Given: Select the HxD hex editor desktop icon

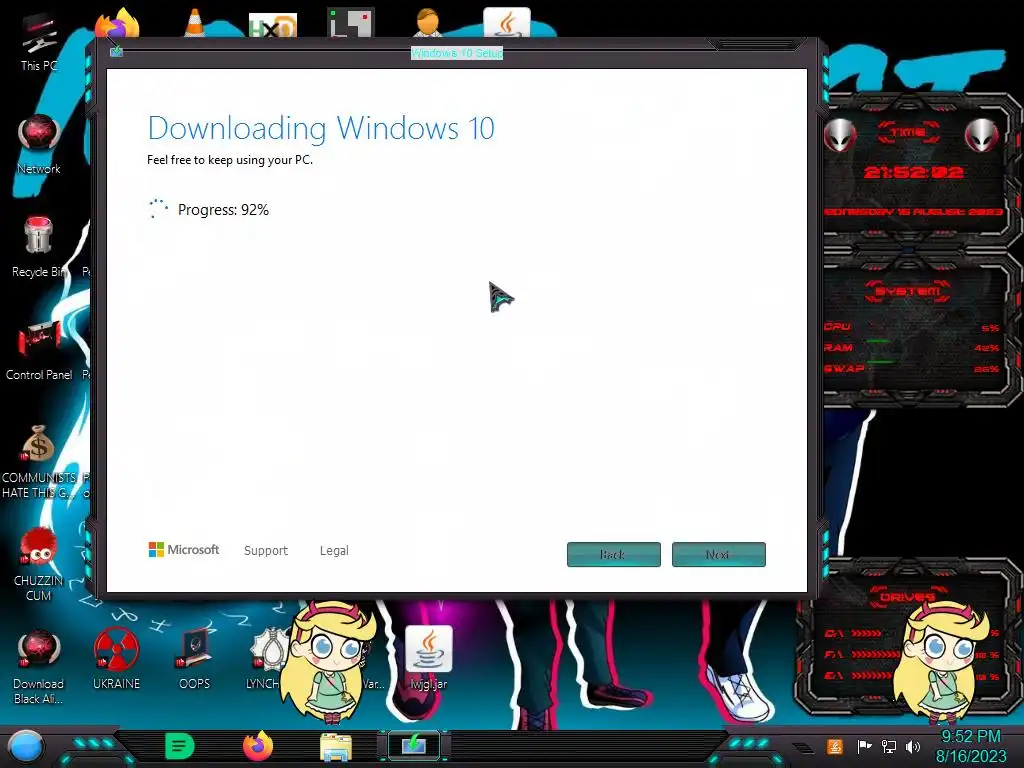Looking at the screenshot, I should click(273, 25).
